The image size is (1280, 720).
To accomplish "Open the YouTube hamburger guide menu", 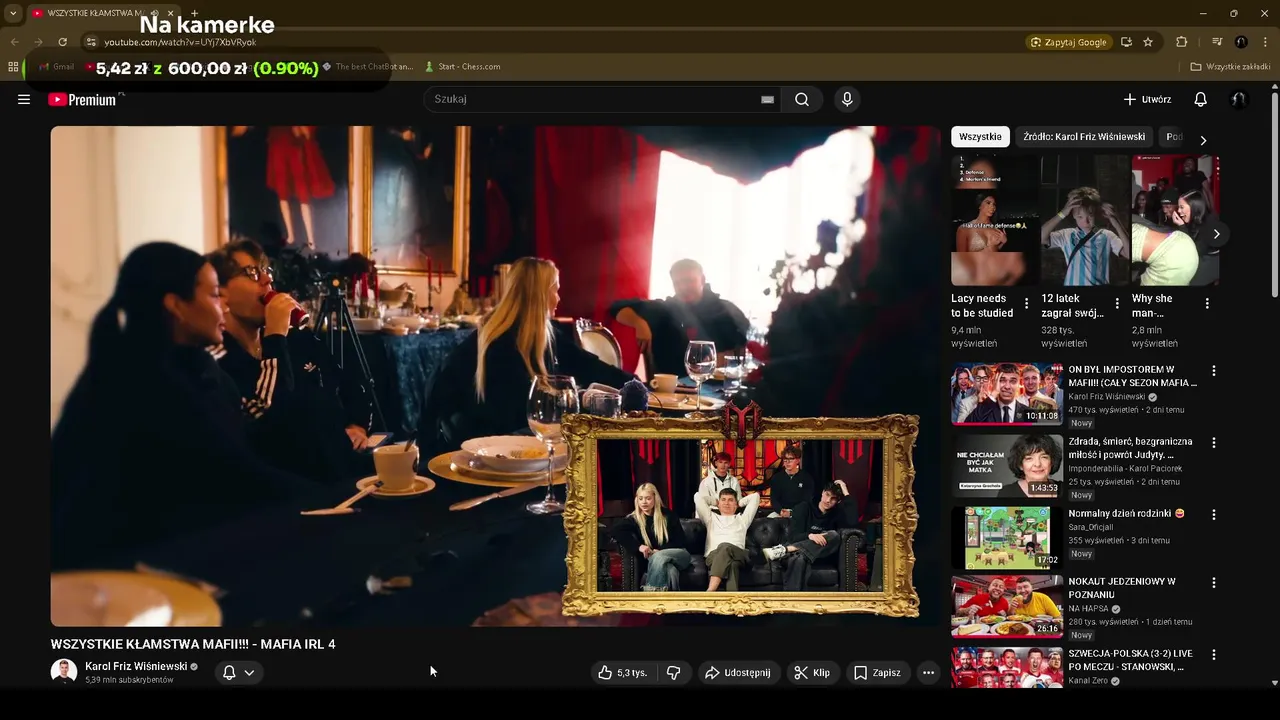I will (24, 99).
